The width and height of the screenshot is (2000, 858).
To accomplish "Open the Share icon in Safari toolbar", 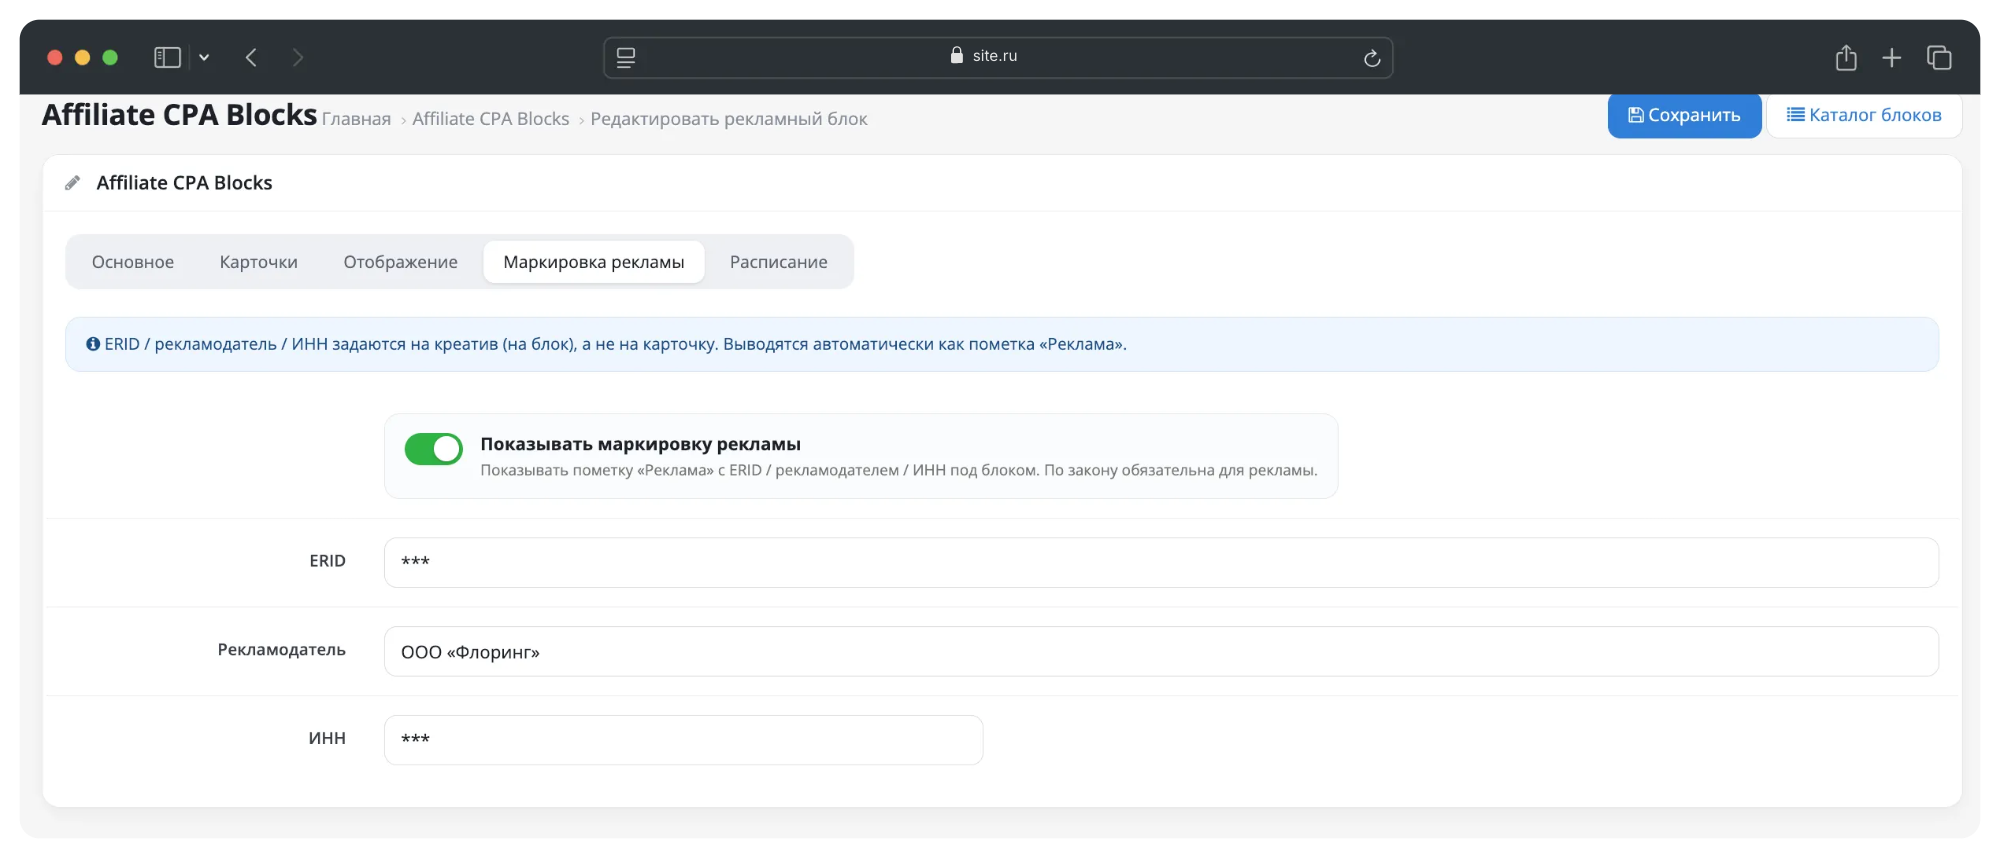I will click(1846, 57).
